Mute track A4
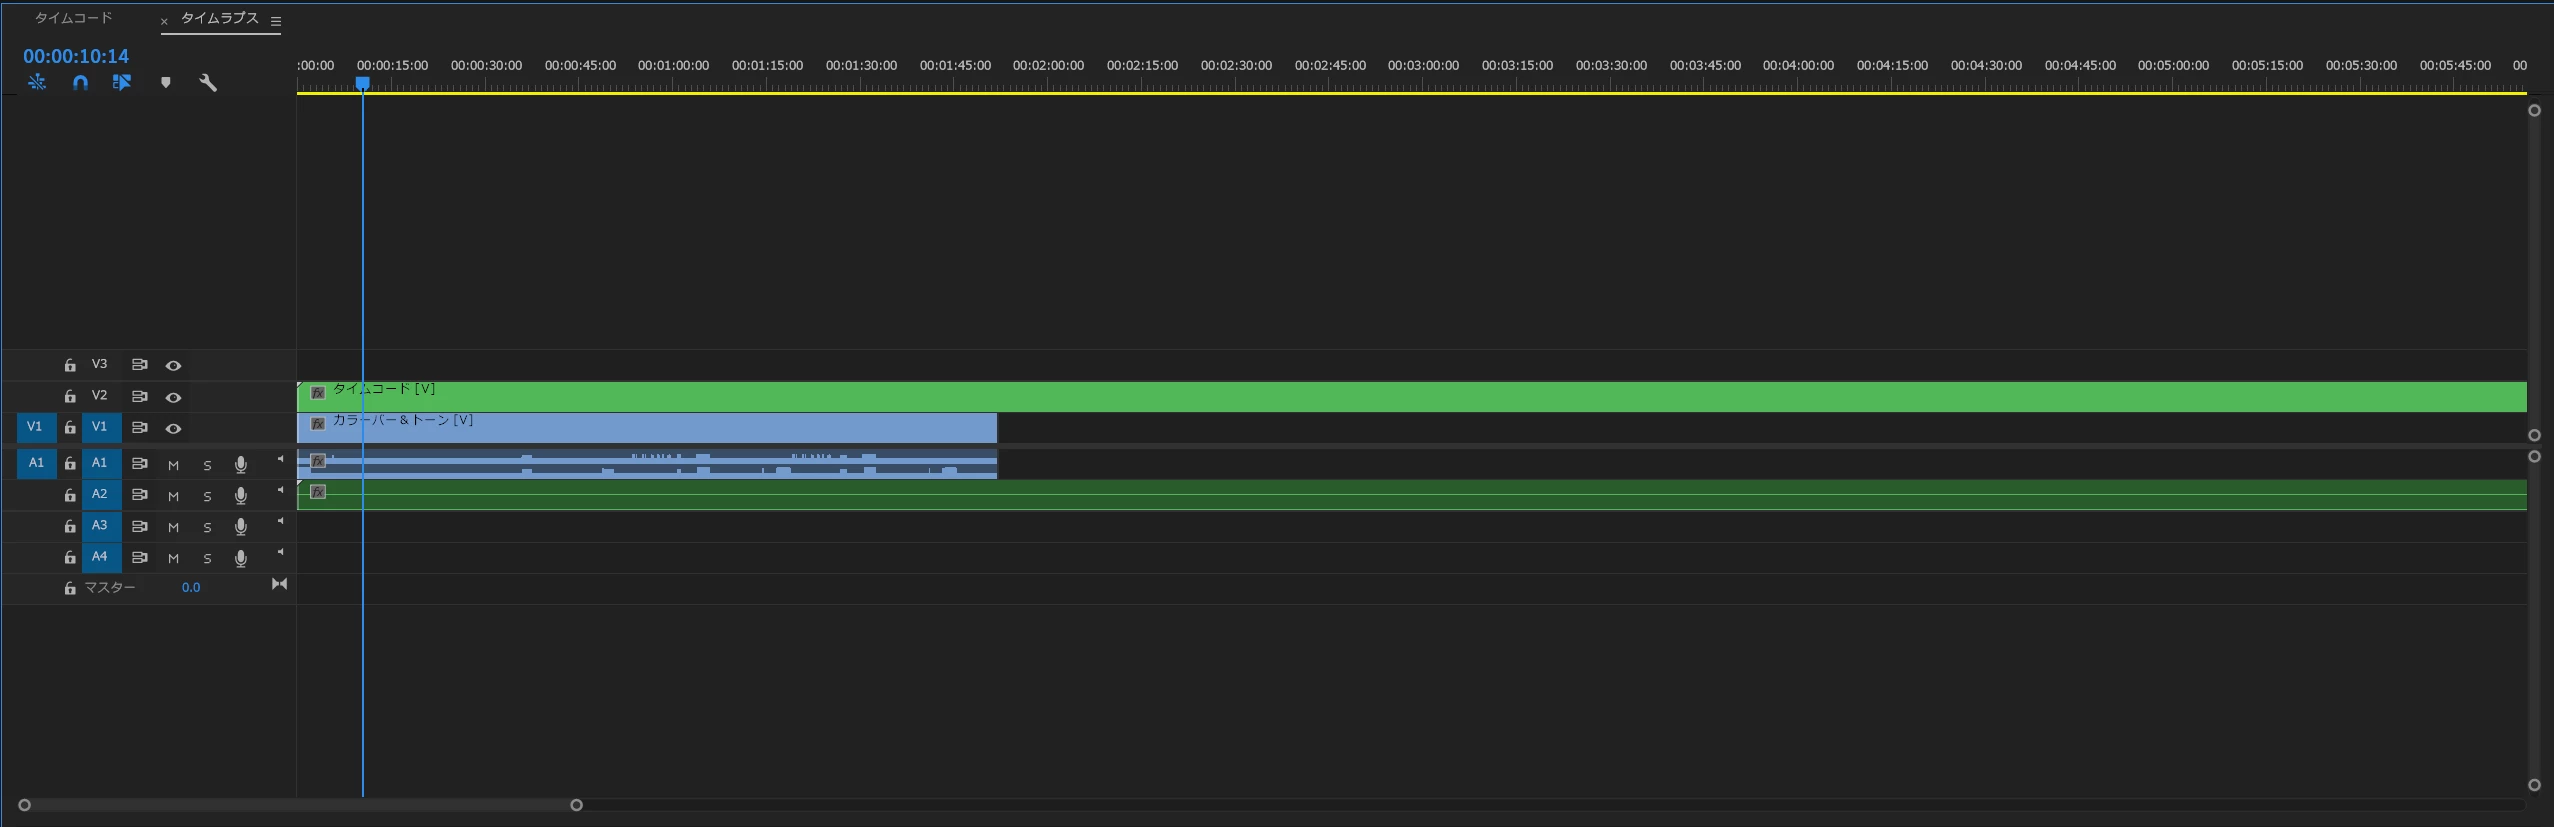Viewport: 2554px width, 827px height. [173, 558]
